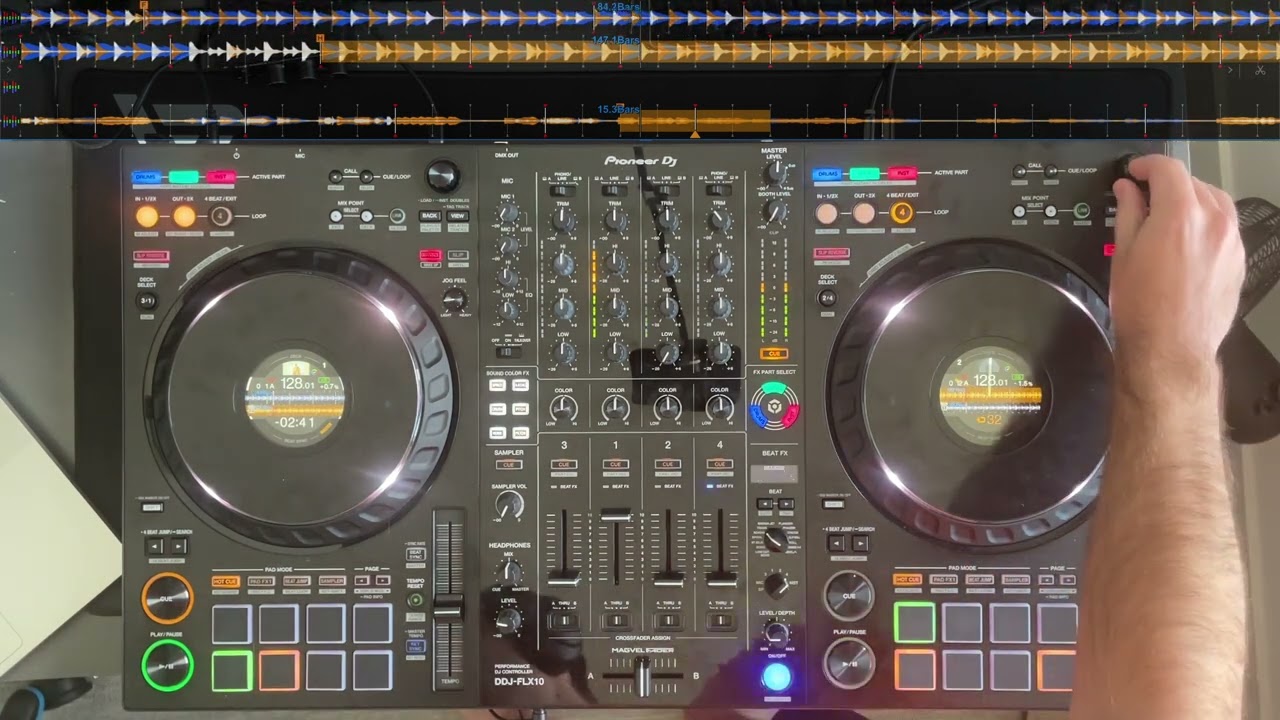The width and height of the screenshot is (1280, 720).
Task: Tap the right deck round CUE button
Action: point(849,596)
